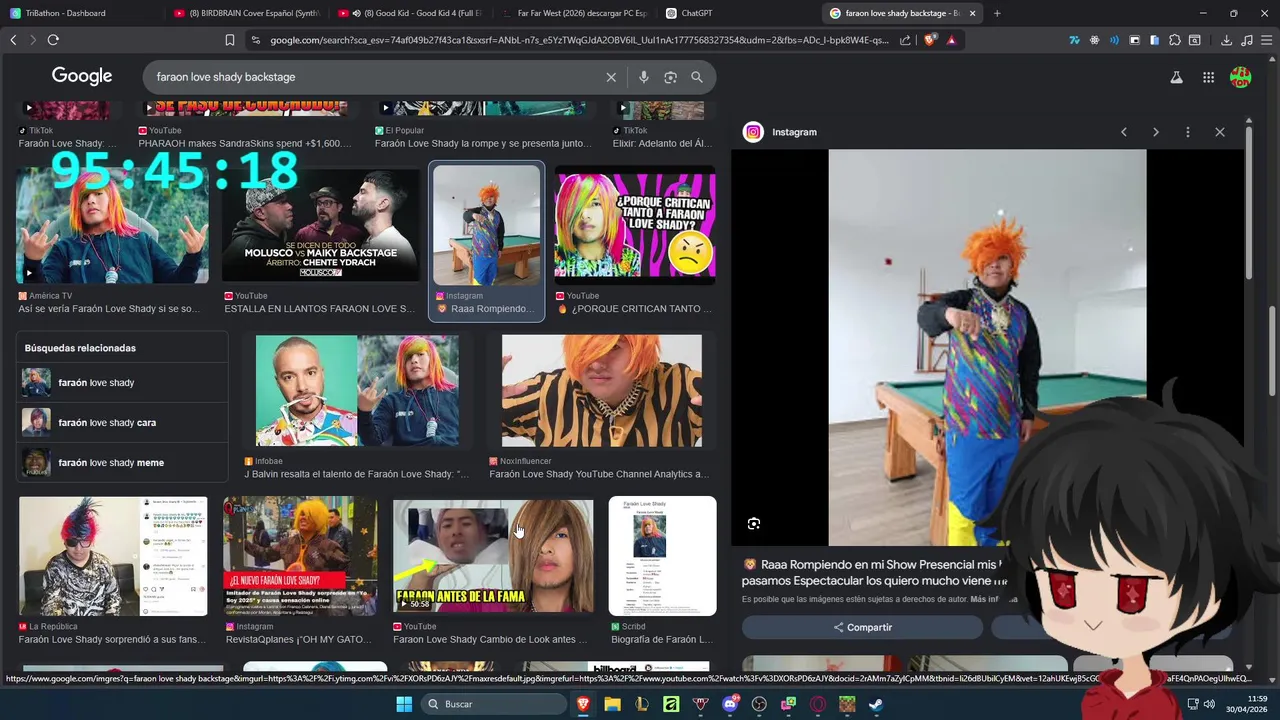This screenshot has width=1280, height=720.
Task: Open the MOLUSCO vs MAIKY BACKSTAGE thumbnail
Action: [x=320, y=226]
